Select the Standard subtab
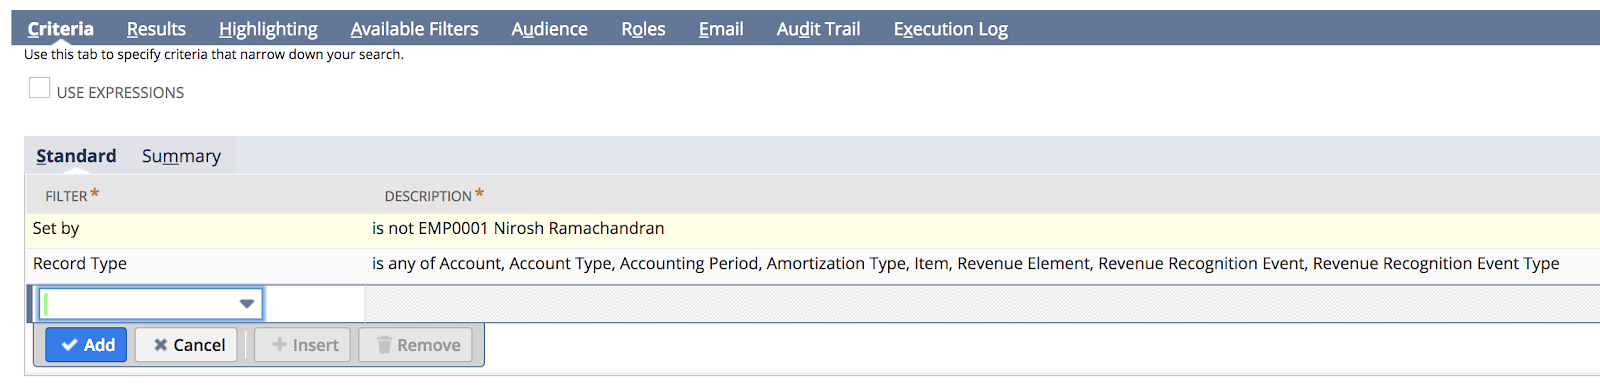The width and height of the screenshot is (1600, 385). (76, 156)
